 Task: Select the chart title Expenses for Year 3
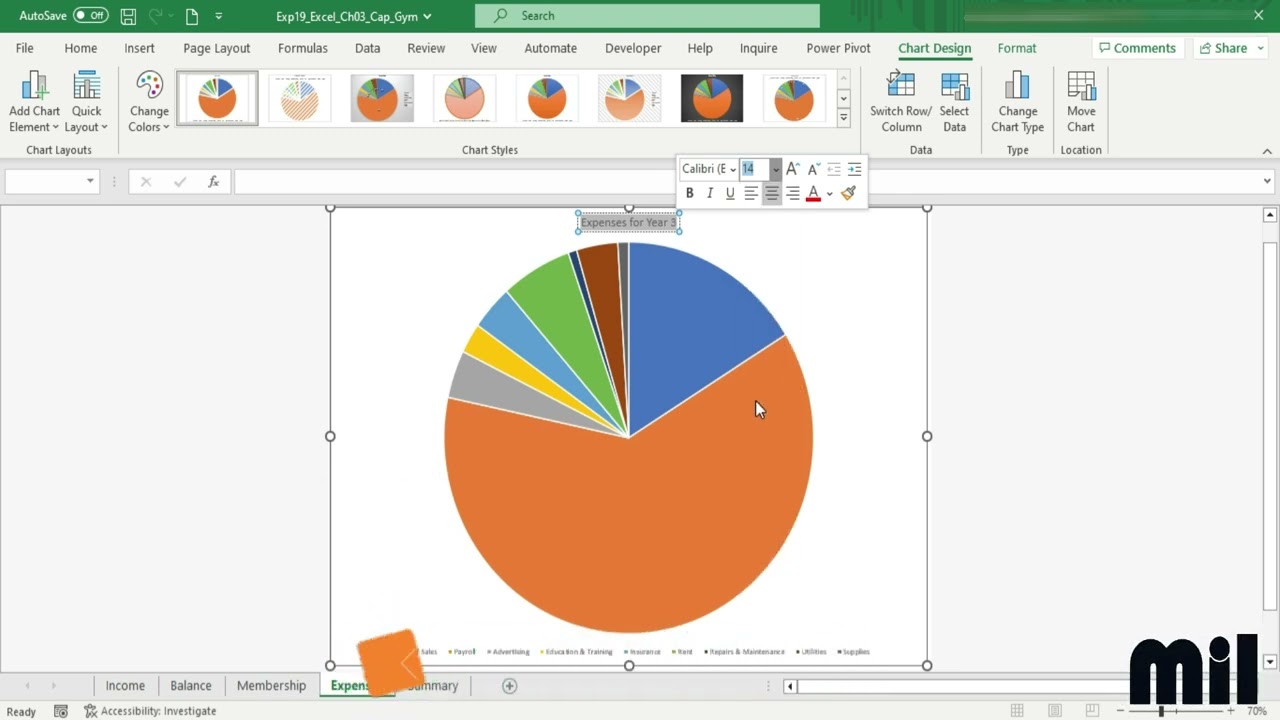628,222
